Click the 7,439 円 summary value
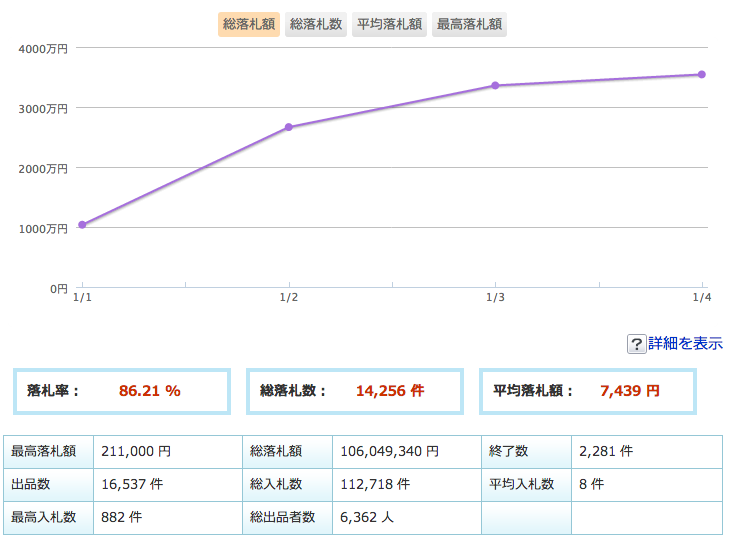The height and width of the screenshot is (544, 736). point(630,391)
